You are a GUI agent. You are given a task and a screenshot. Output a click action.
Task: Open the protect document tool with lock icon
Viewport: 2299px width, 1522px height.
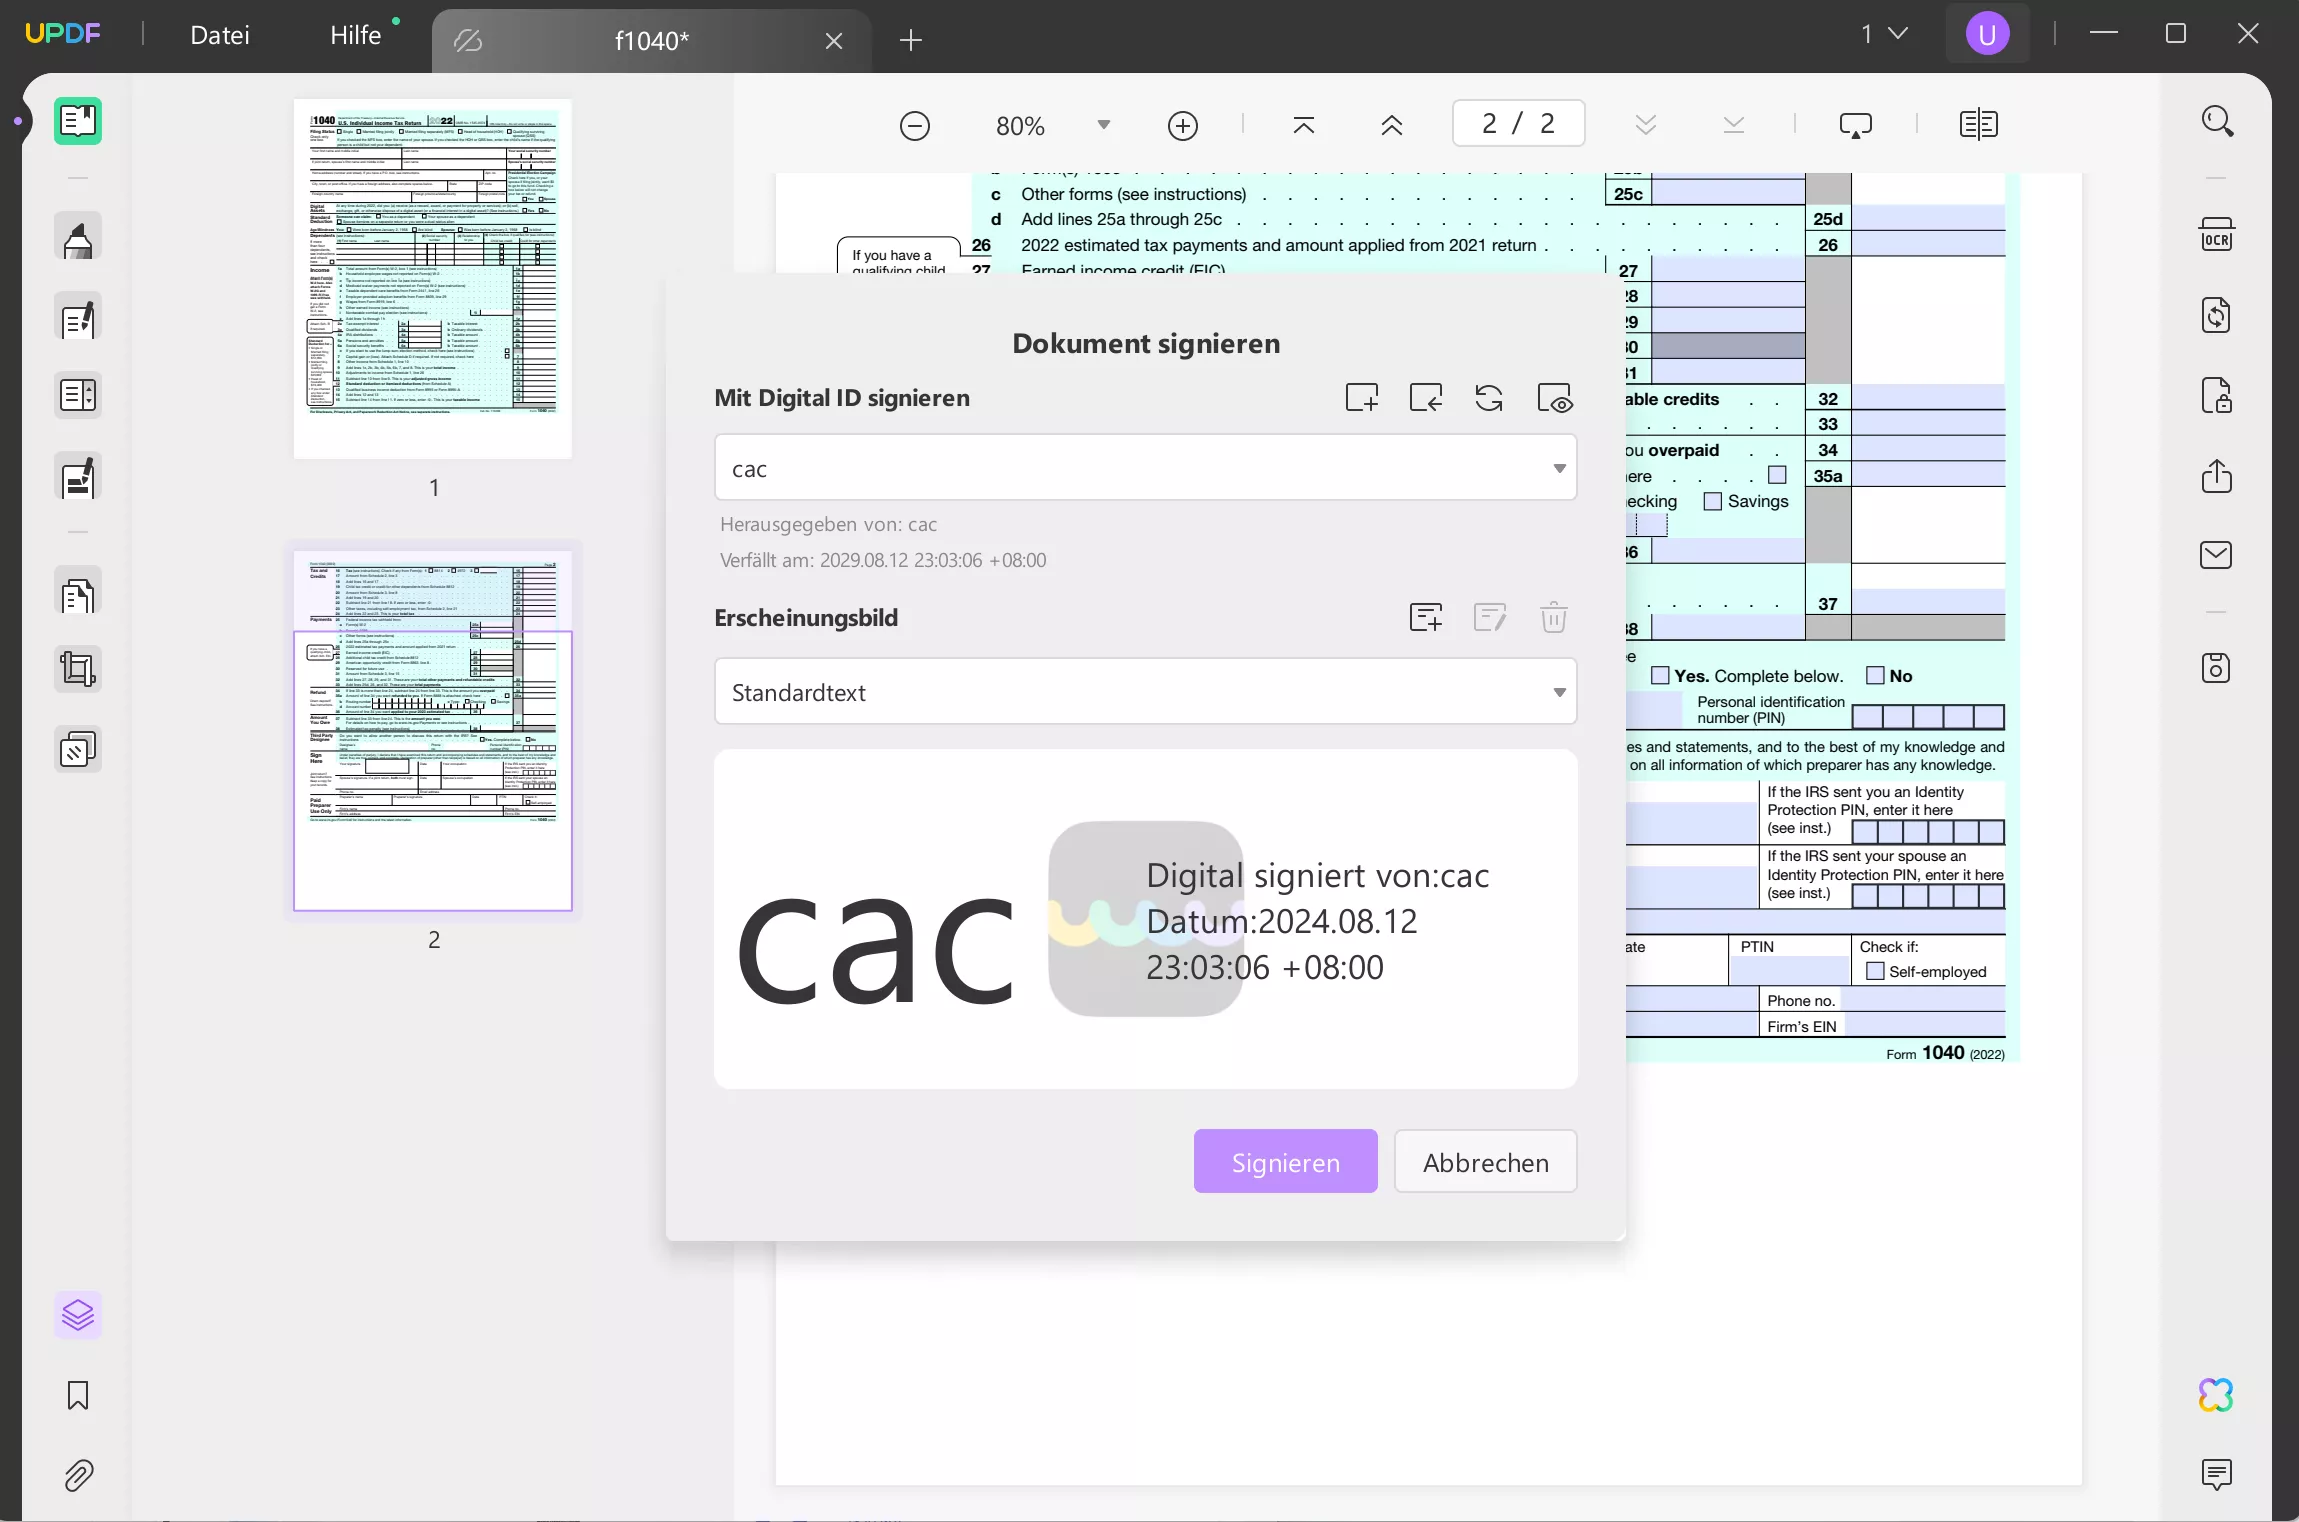coord(2218,394)
